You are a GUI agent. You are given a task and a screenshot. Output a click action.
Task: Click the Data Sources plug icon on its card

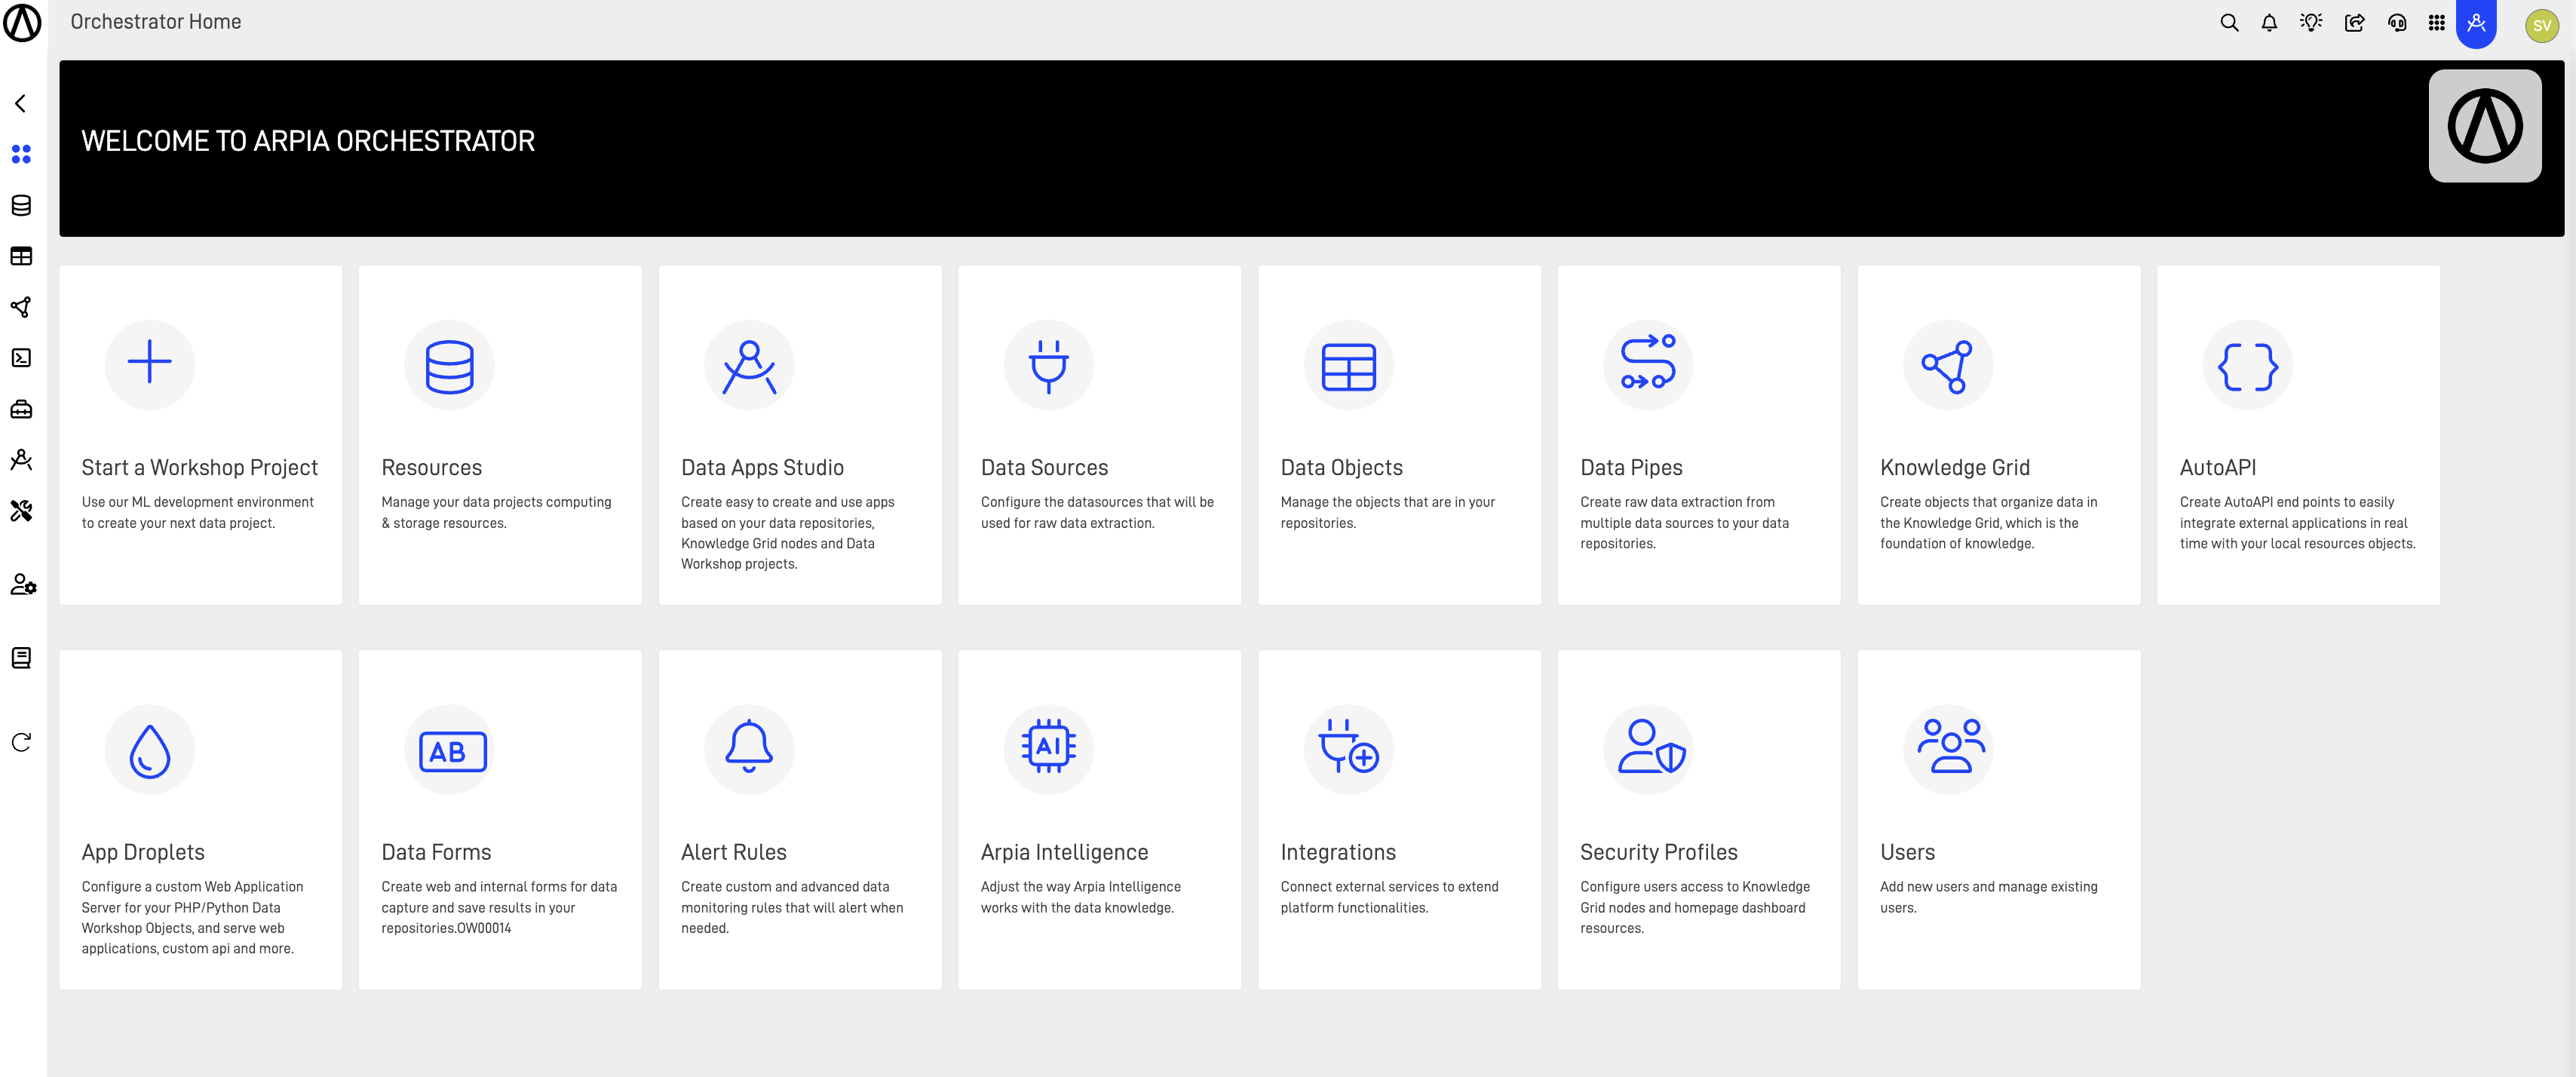point(1049,366)
